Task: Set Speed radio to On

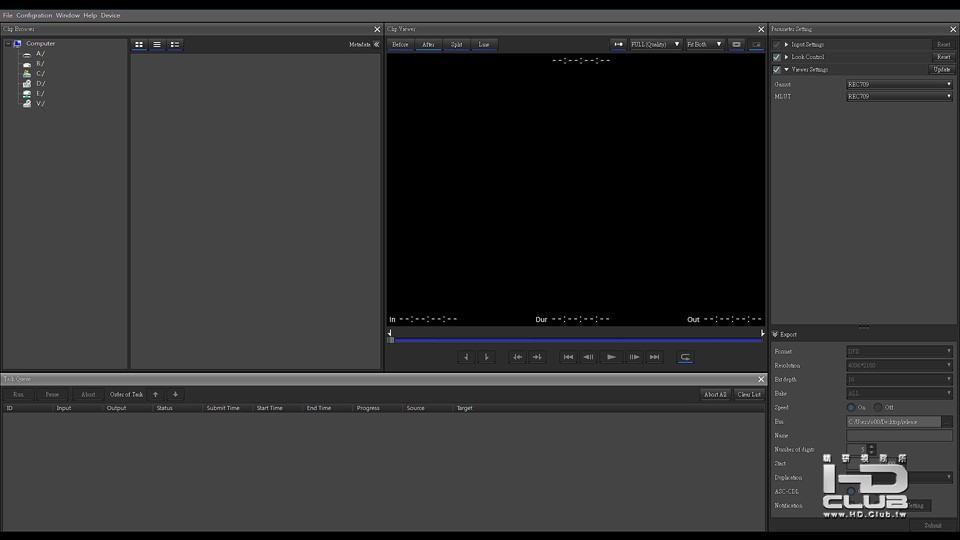Action: click(851, 407)
